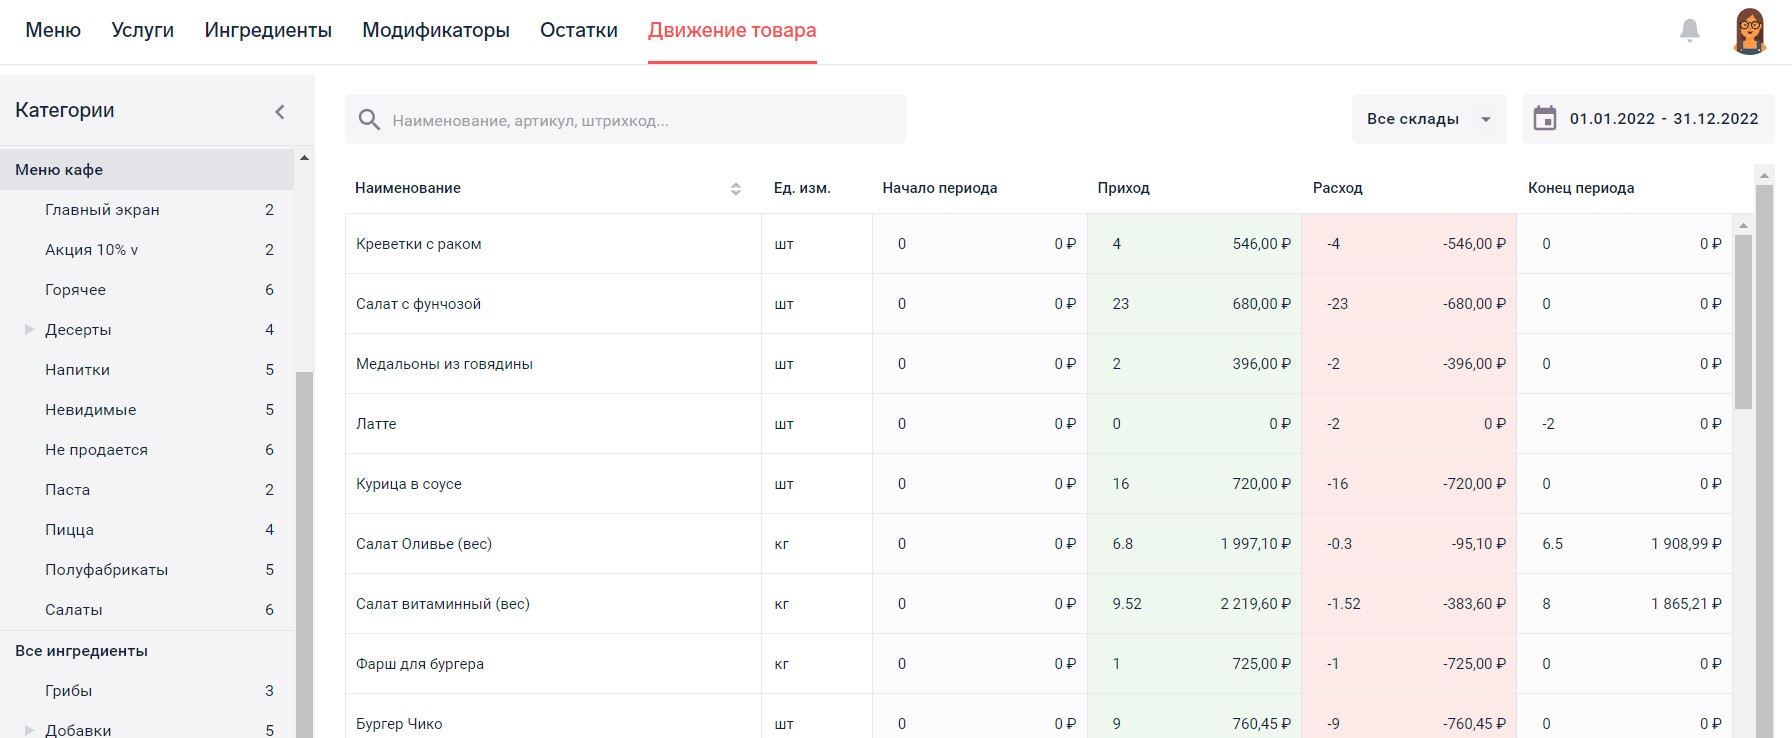
Task: Choose date range 01.01.2022 - 31.12.2022
Action: pyautogui.click(x=1648, y=119)
